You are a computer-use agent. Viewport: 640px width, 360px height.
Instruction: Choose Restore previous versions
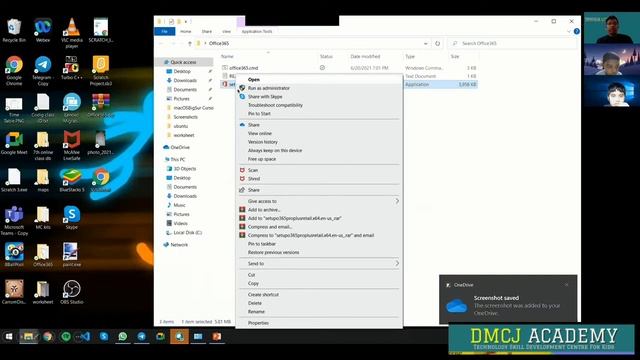point(273,253)
